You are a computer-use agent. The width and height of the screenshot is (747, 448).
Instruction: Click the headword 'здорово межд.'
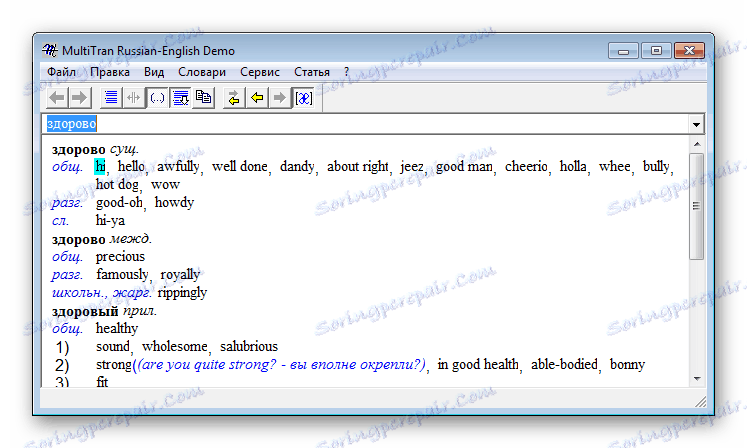[101, 239]
